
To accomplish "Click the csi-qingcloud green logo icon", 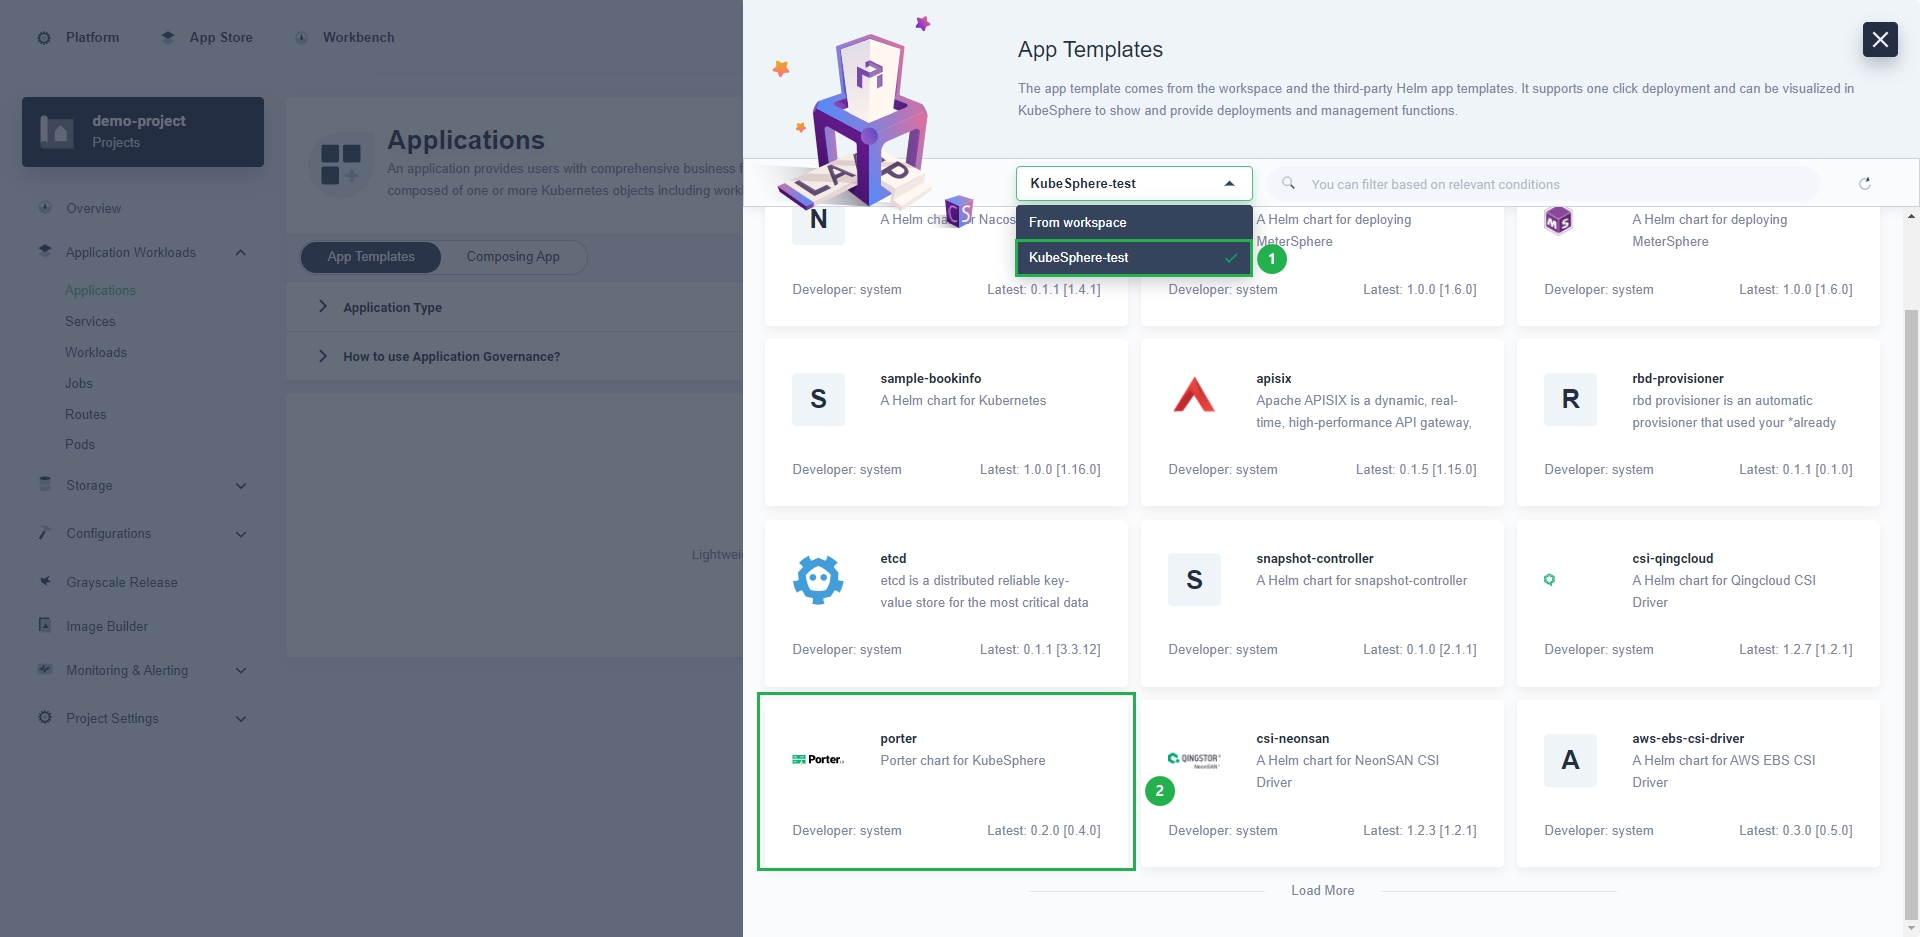I will pyautogui.click(x=1549, y=580).
